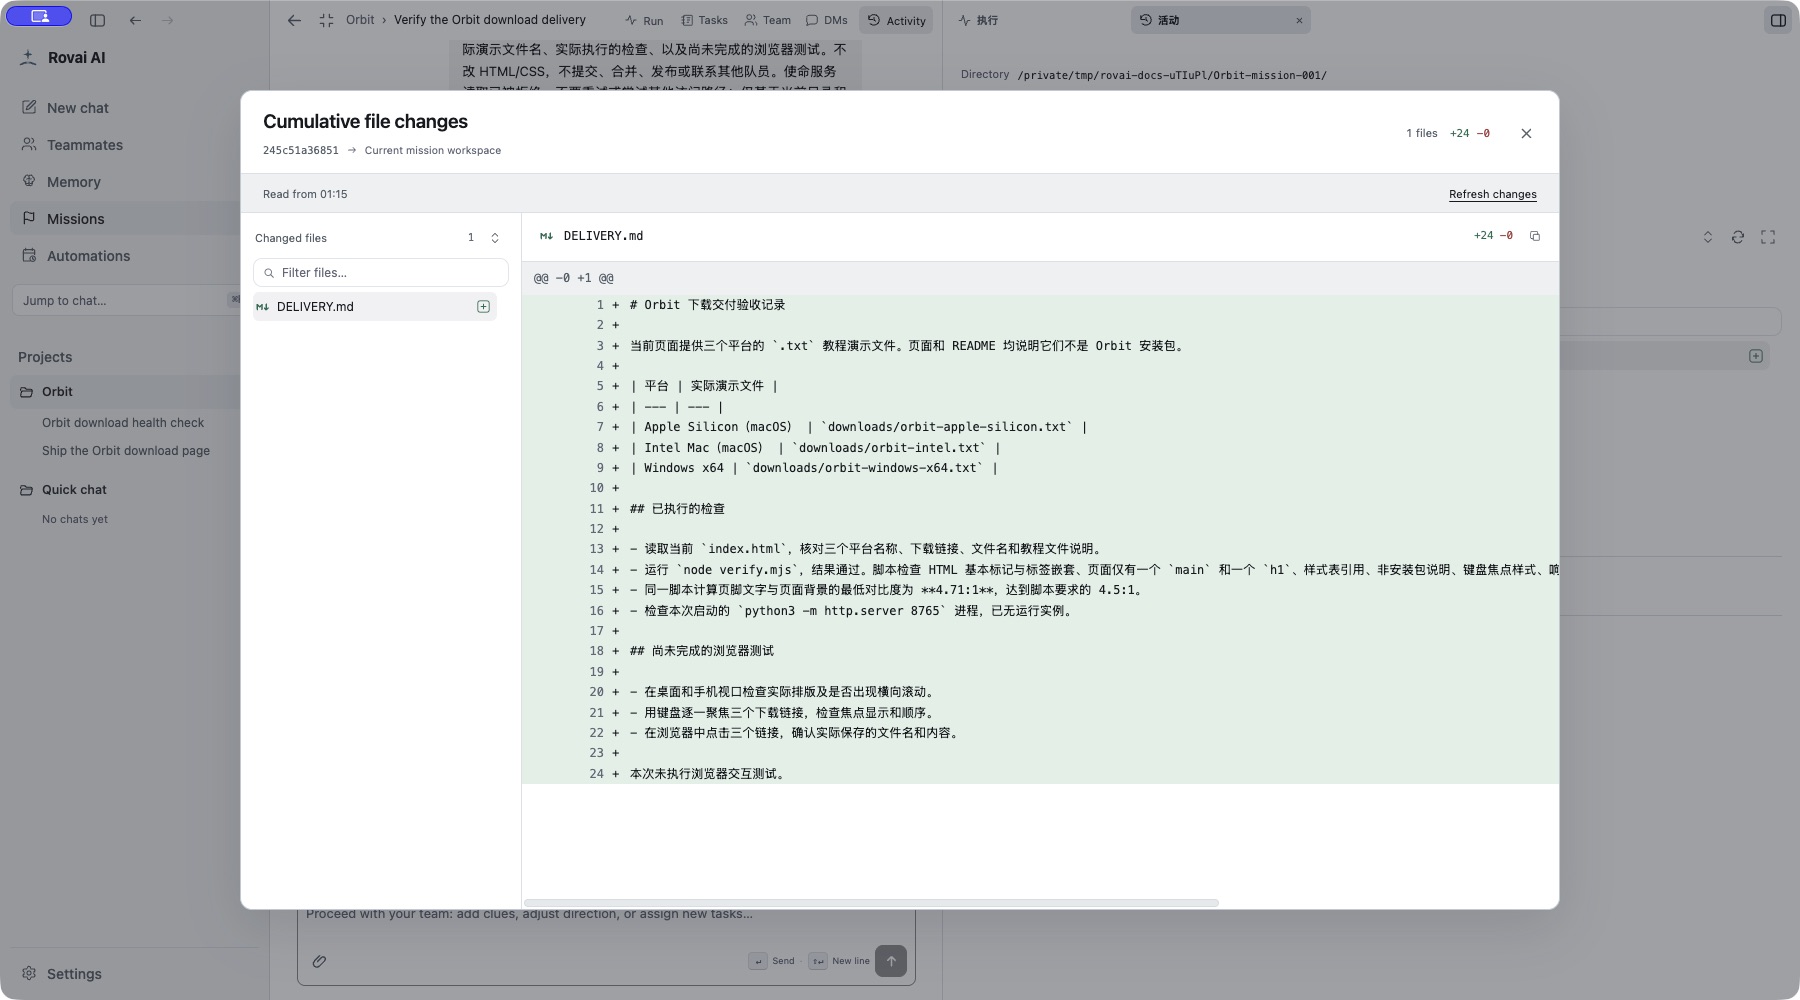Image resolution: width=1800 pixels, height=1000 pixels.
Task: Click the Jump to chat search box
Action: pos(126,300)
